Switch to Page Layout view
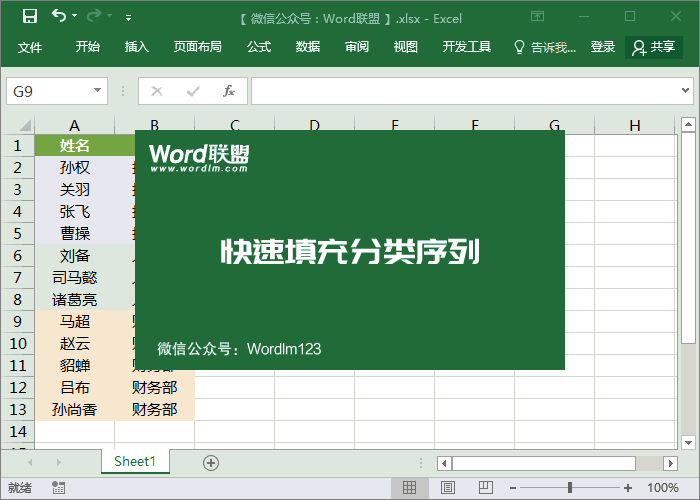Viewport: 700px width, 500px height. (445, 488)
